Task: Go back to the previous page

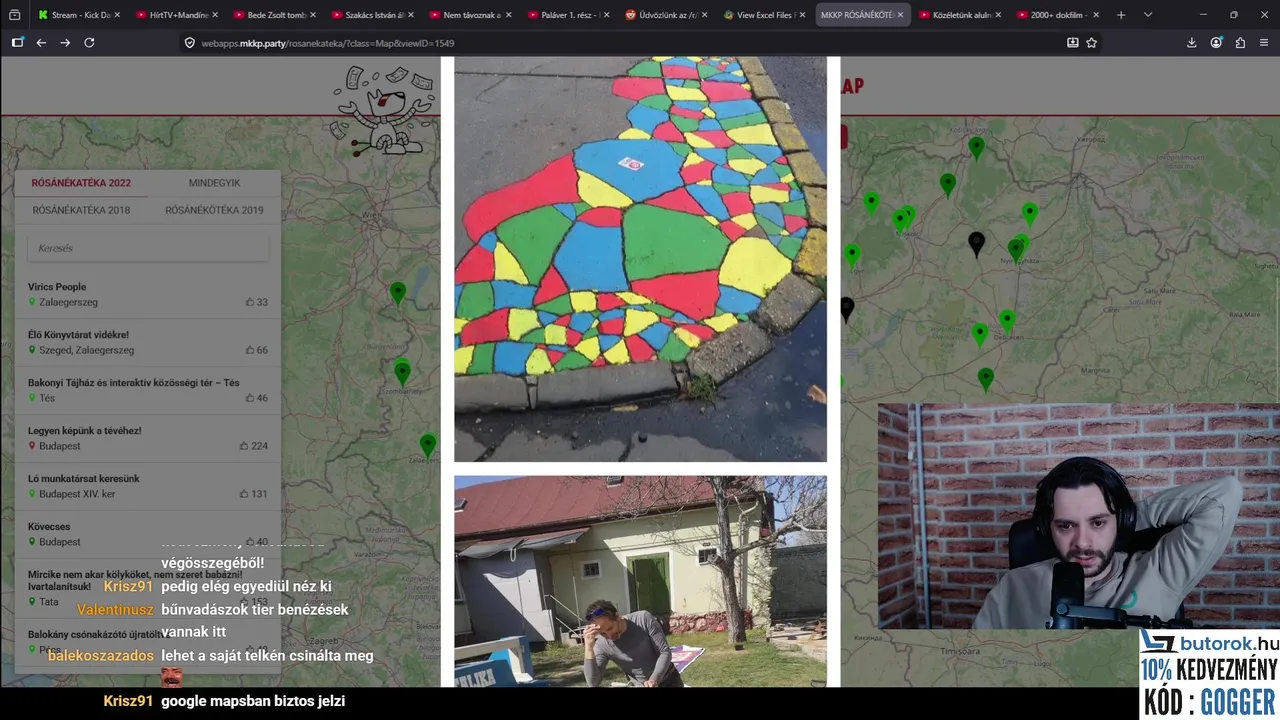Action: (x=41, y=43)
